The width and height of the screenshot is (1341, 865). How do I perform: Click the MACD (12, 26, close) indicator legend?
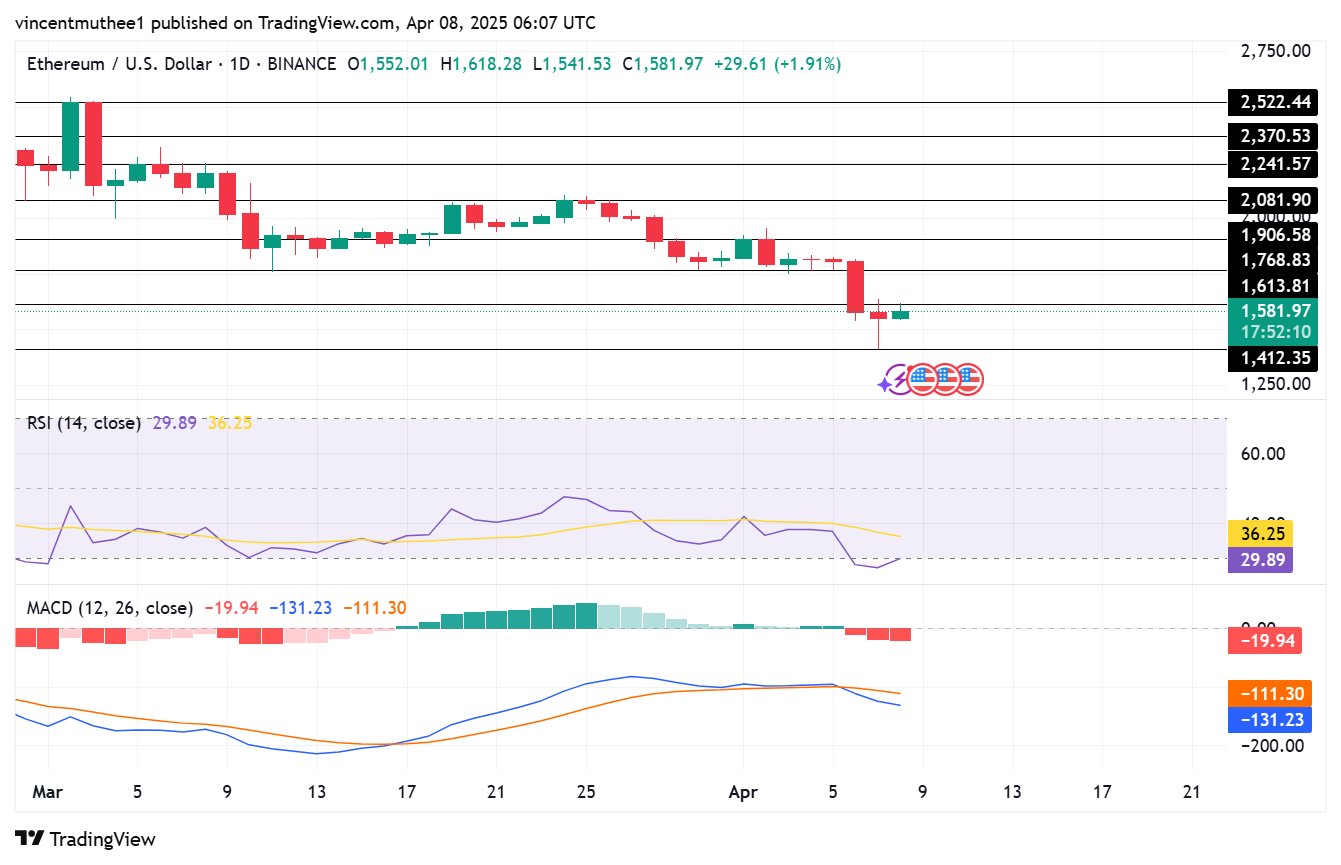pos(110,608)
